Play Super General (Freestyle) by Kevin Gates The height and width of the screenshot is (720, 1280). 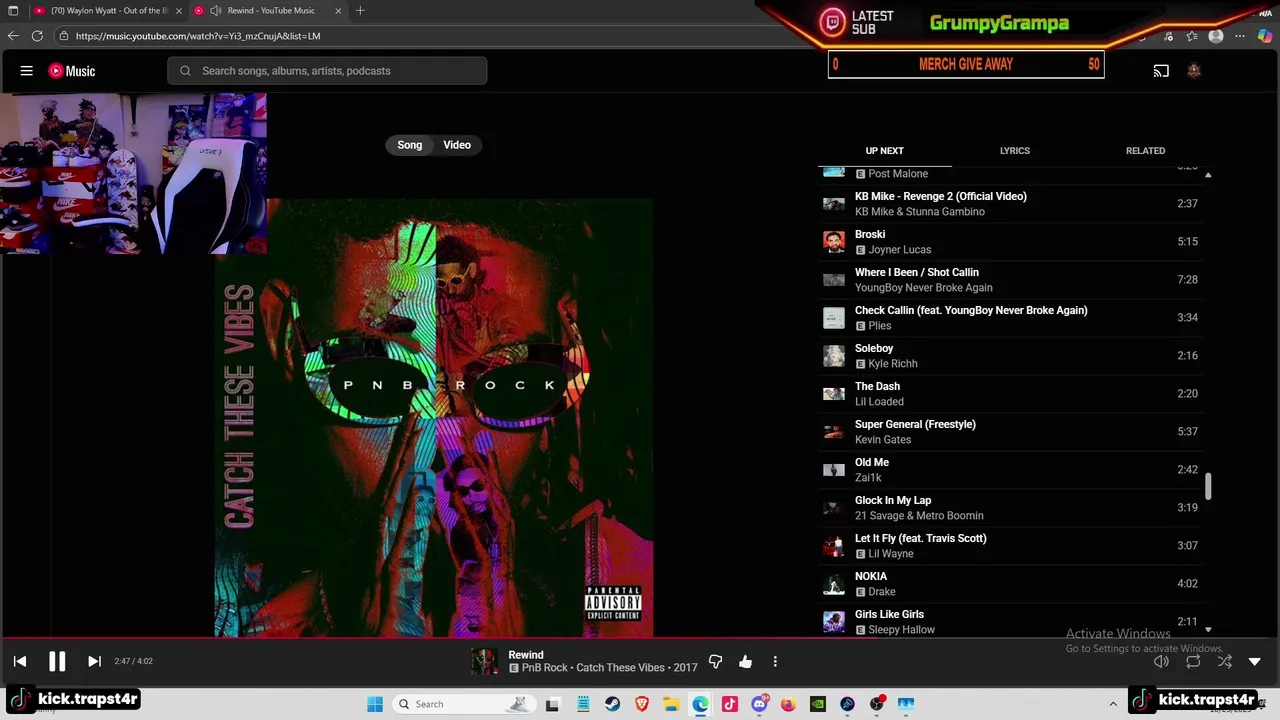[x=1010, y=432]
